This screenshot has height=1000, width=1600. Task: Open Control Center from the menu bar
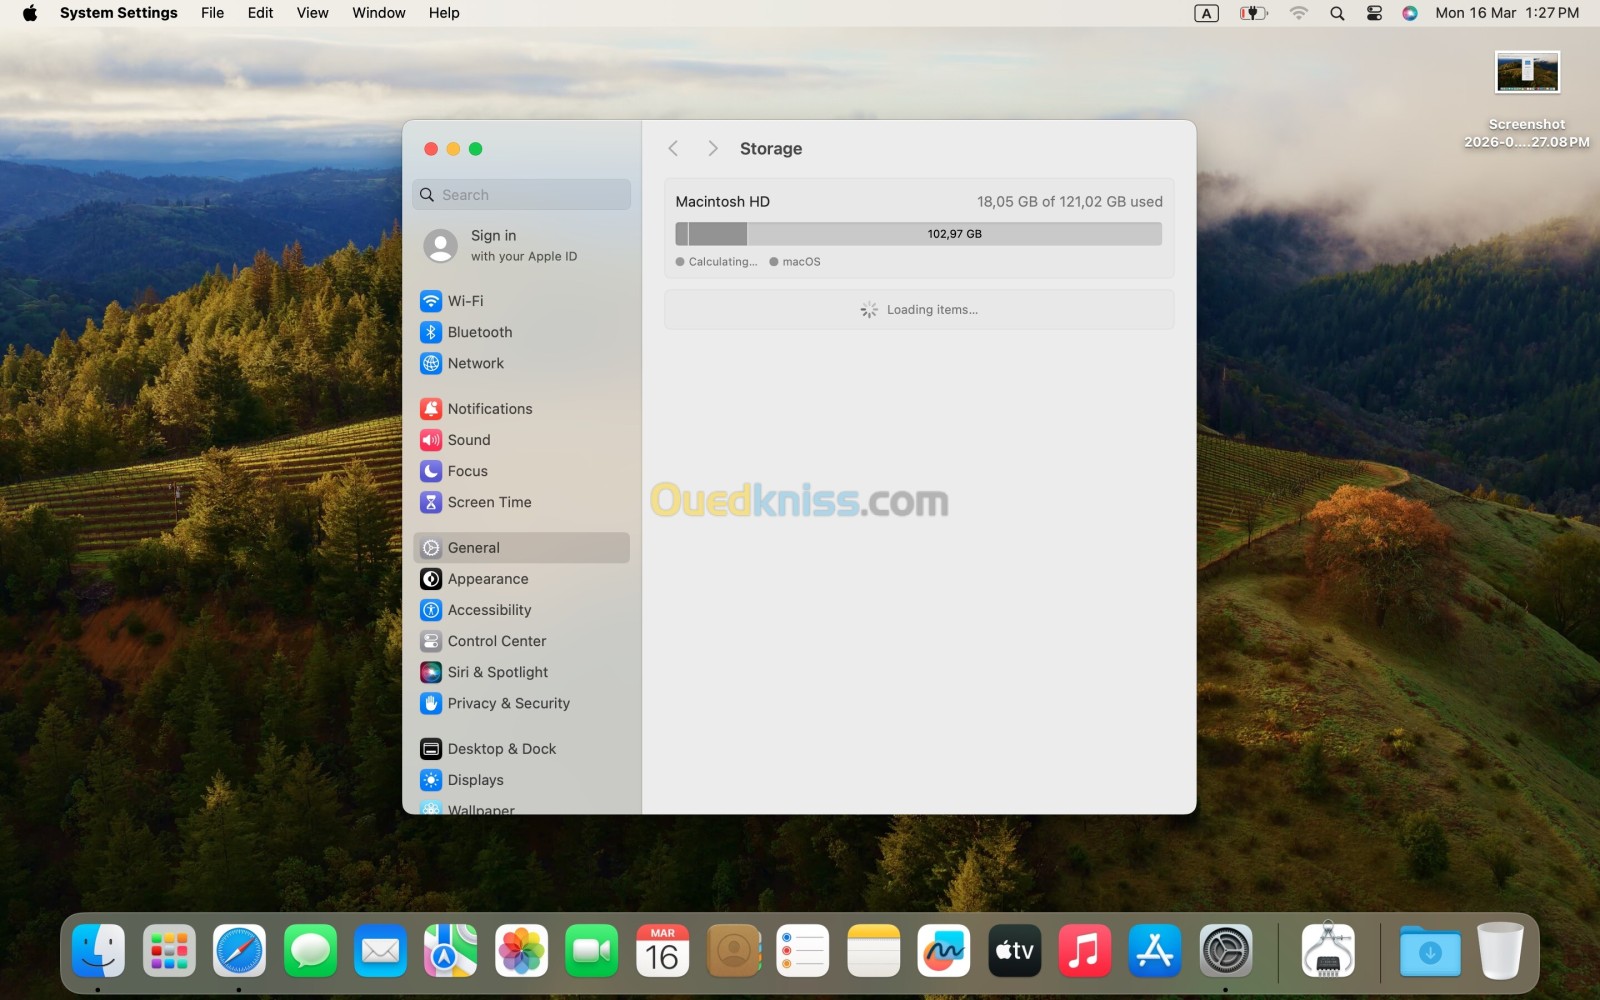[1374, 13]
